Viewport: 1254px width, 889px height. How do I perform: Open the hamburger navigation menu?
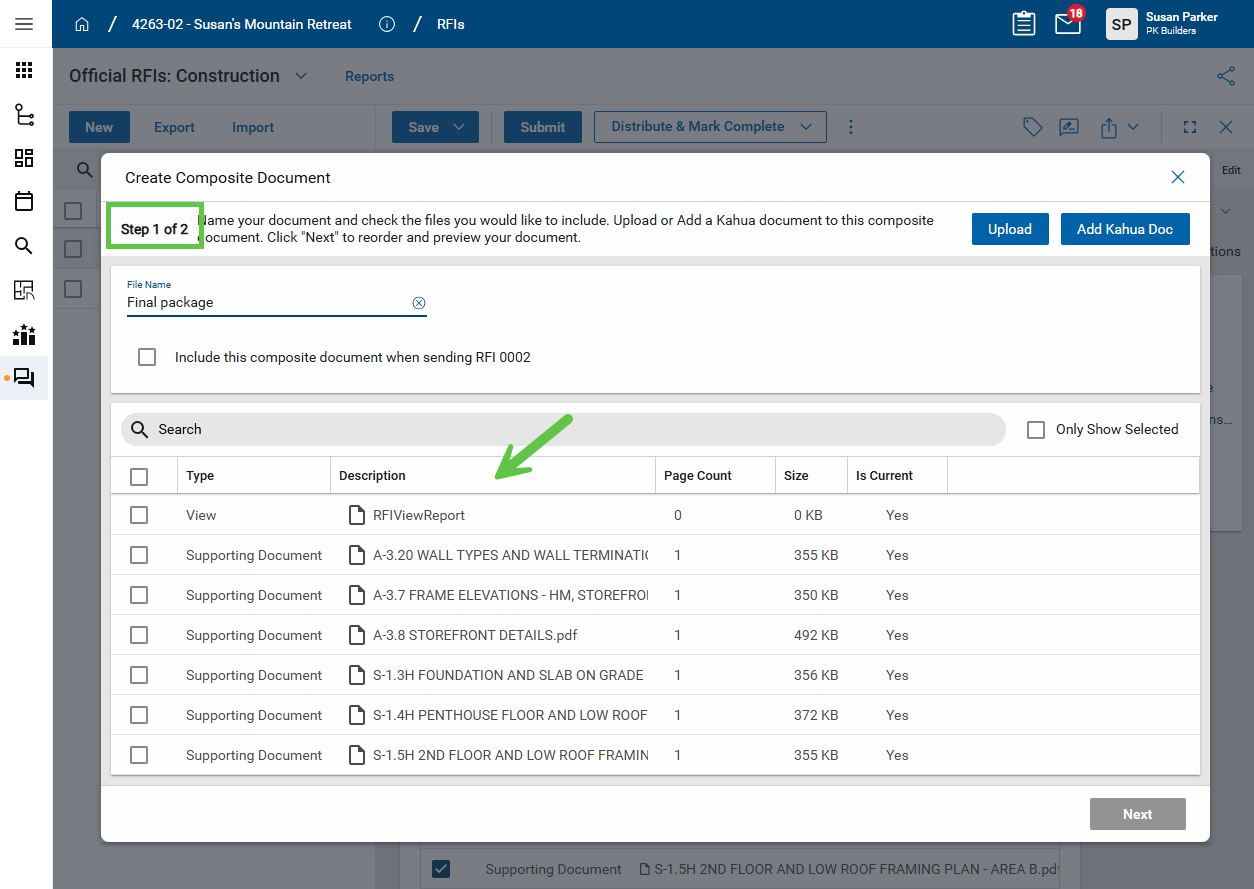pos(24,24)
